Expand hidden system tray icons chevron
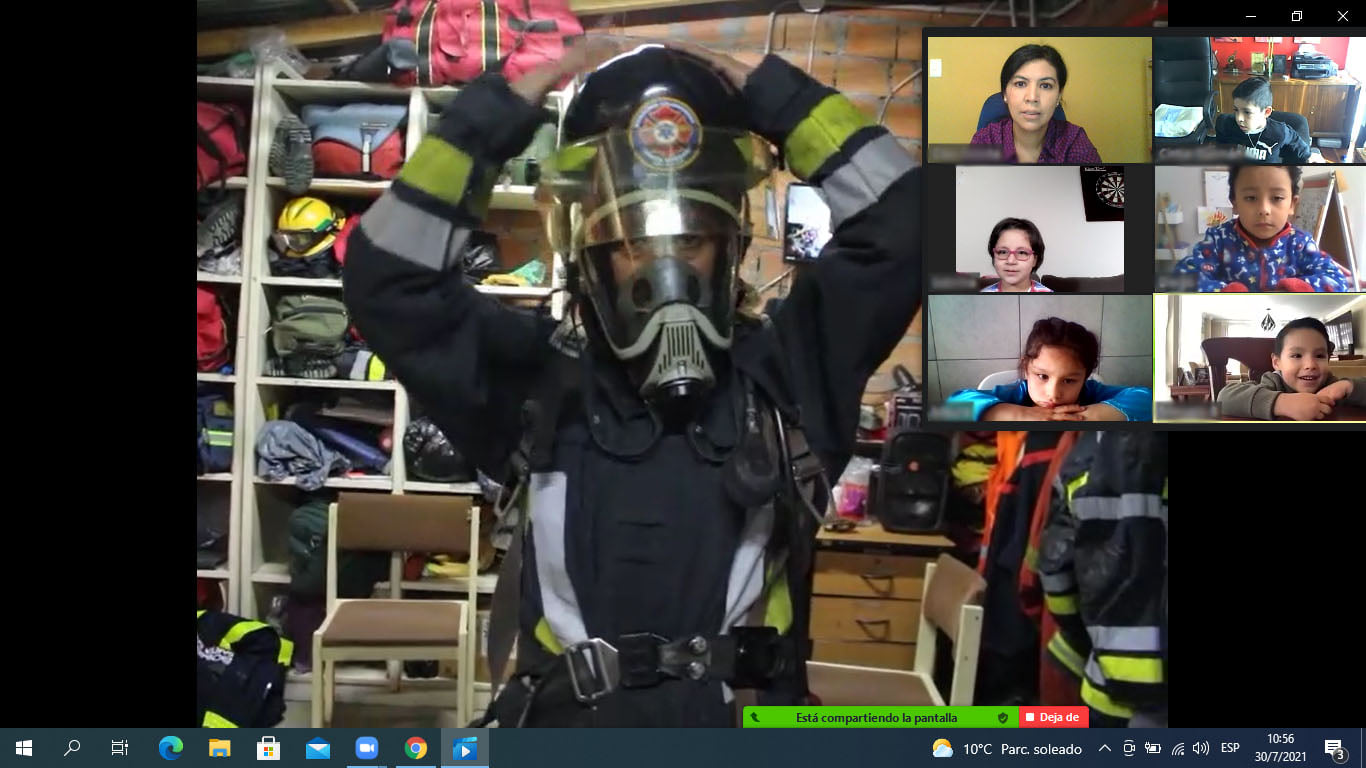 (1105, 748)
